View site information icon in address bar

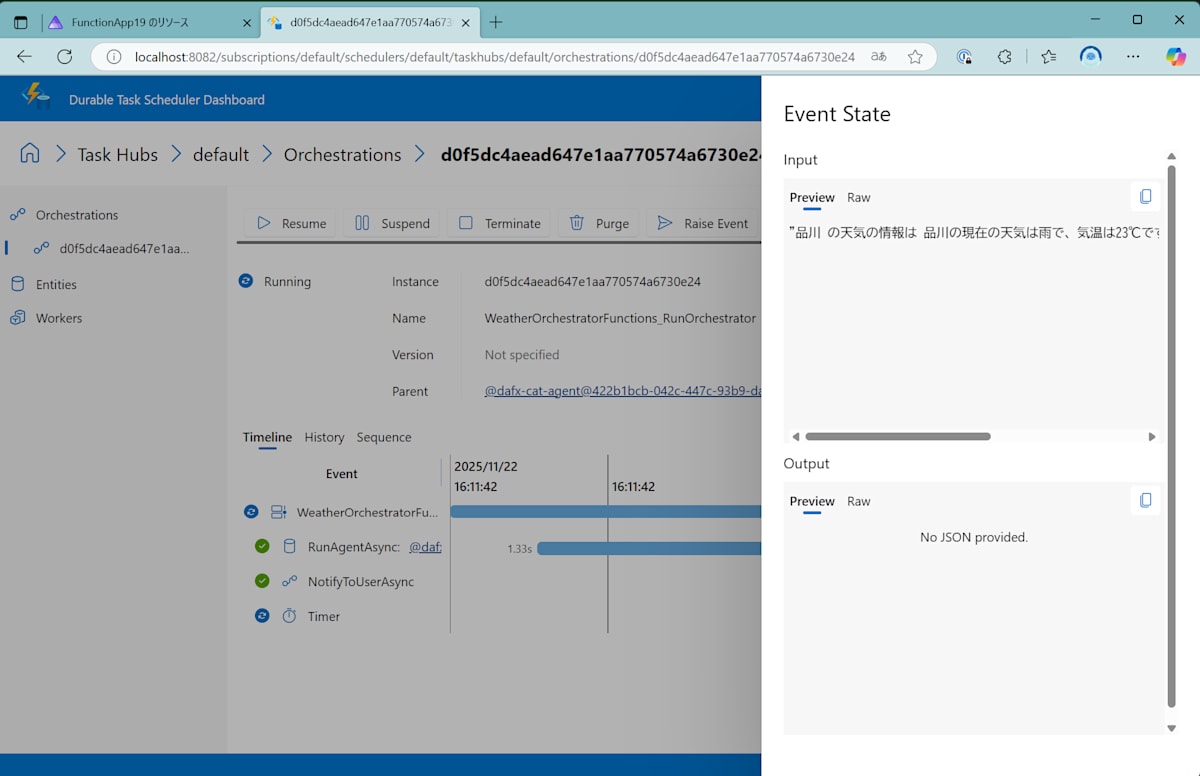click(114, 57)
